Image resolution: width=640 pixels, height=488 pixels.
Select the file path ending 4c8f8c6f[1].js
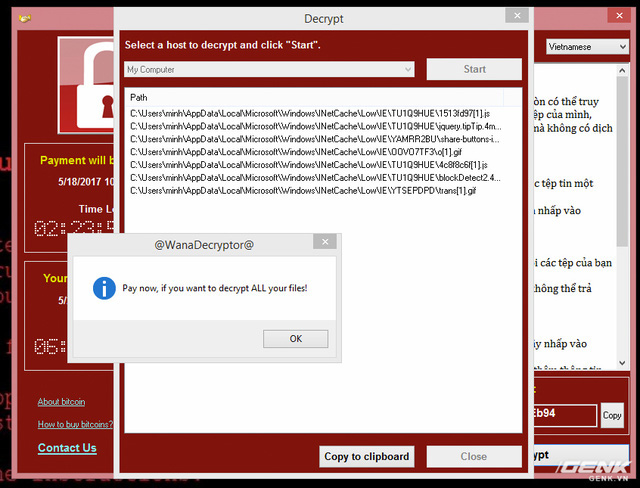309,165
